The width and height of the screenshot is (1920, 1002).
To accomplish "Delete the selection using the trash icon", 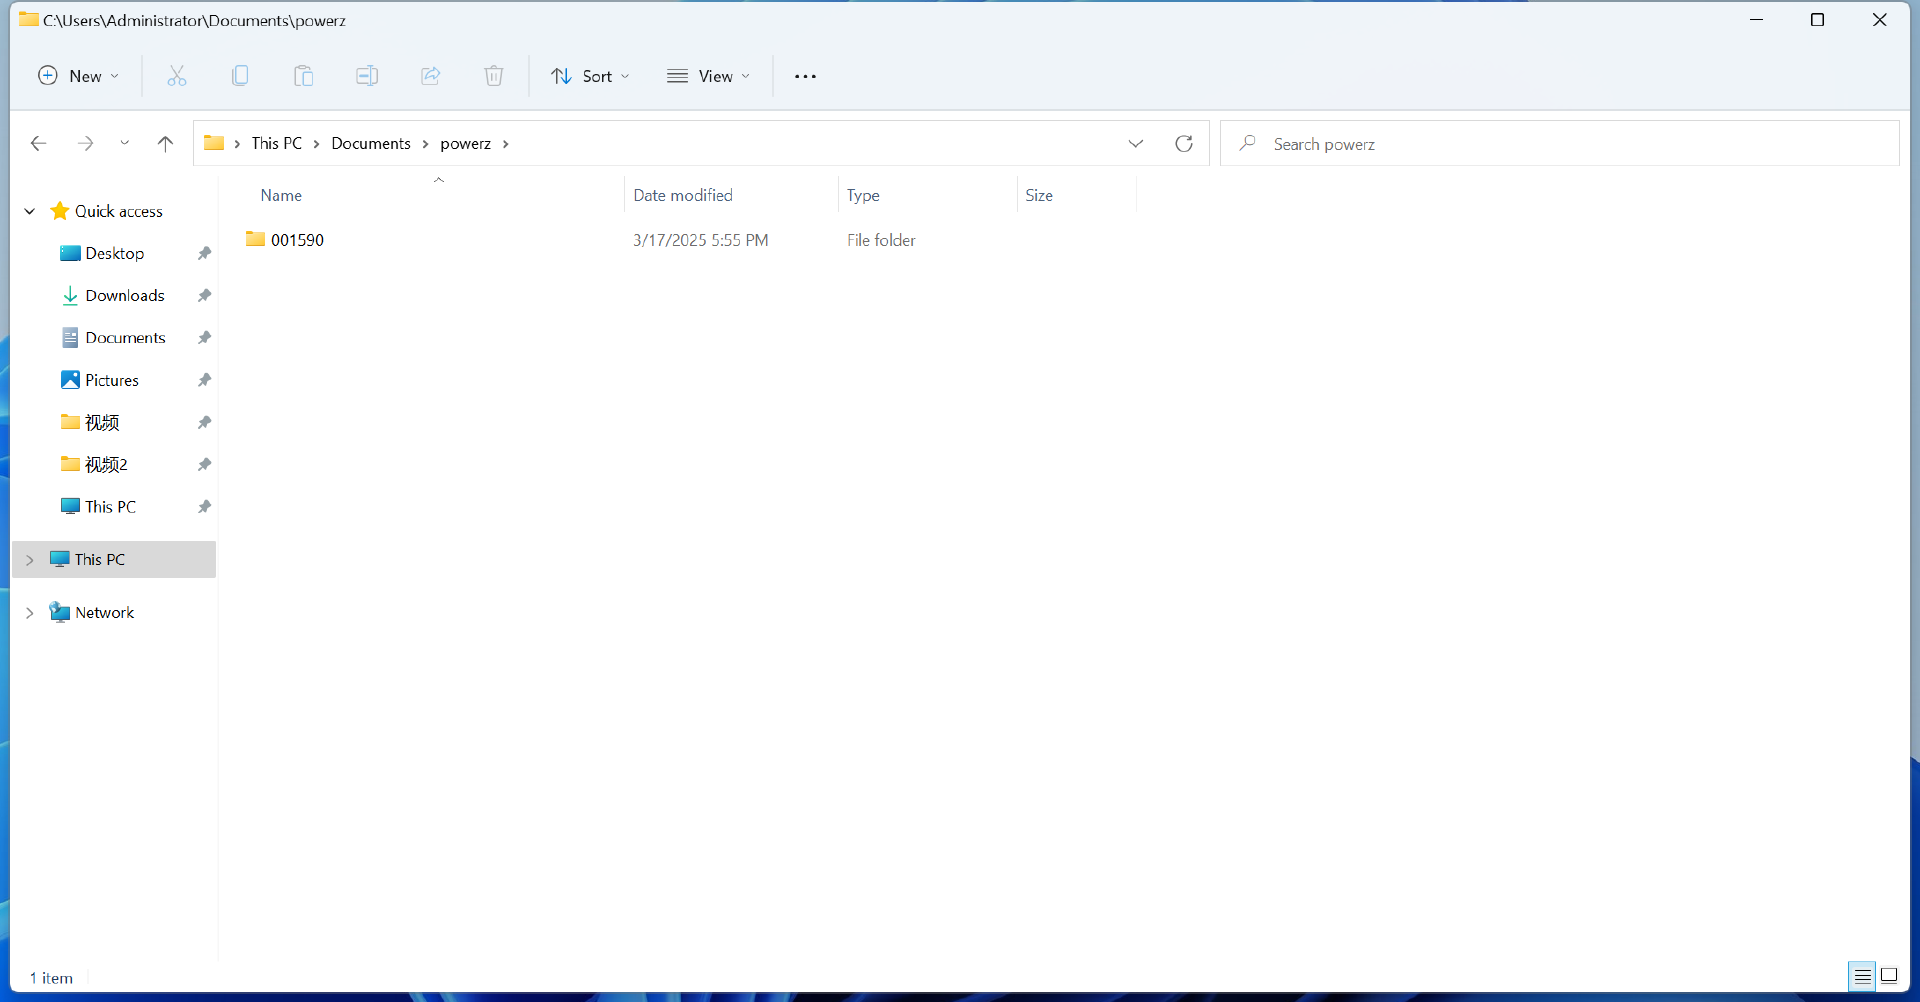I will 493,75.
